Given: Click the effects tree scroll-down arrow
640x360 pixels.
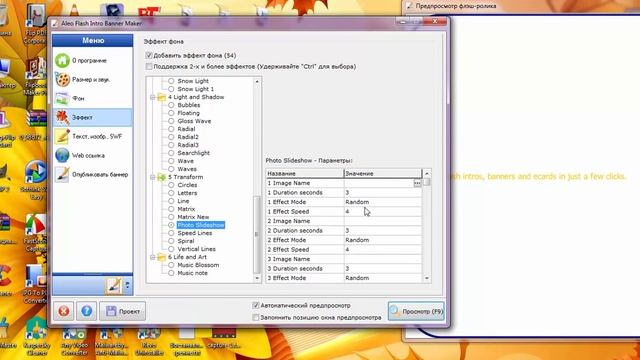Looking at the screenshot, I should pos(257,278).
